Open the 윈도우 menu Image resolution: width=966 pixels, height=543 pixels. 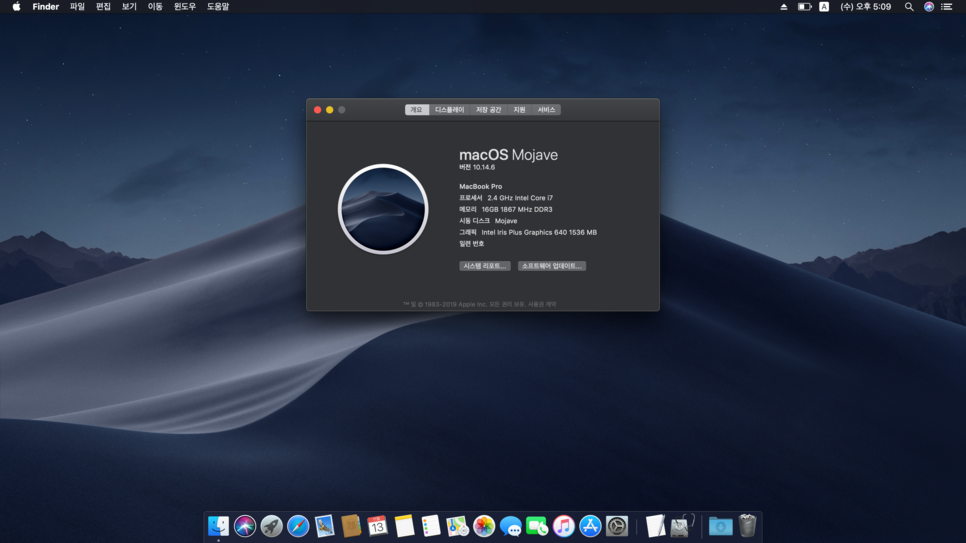tap(185, 7)
